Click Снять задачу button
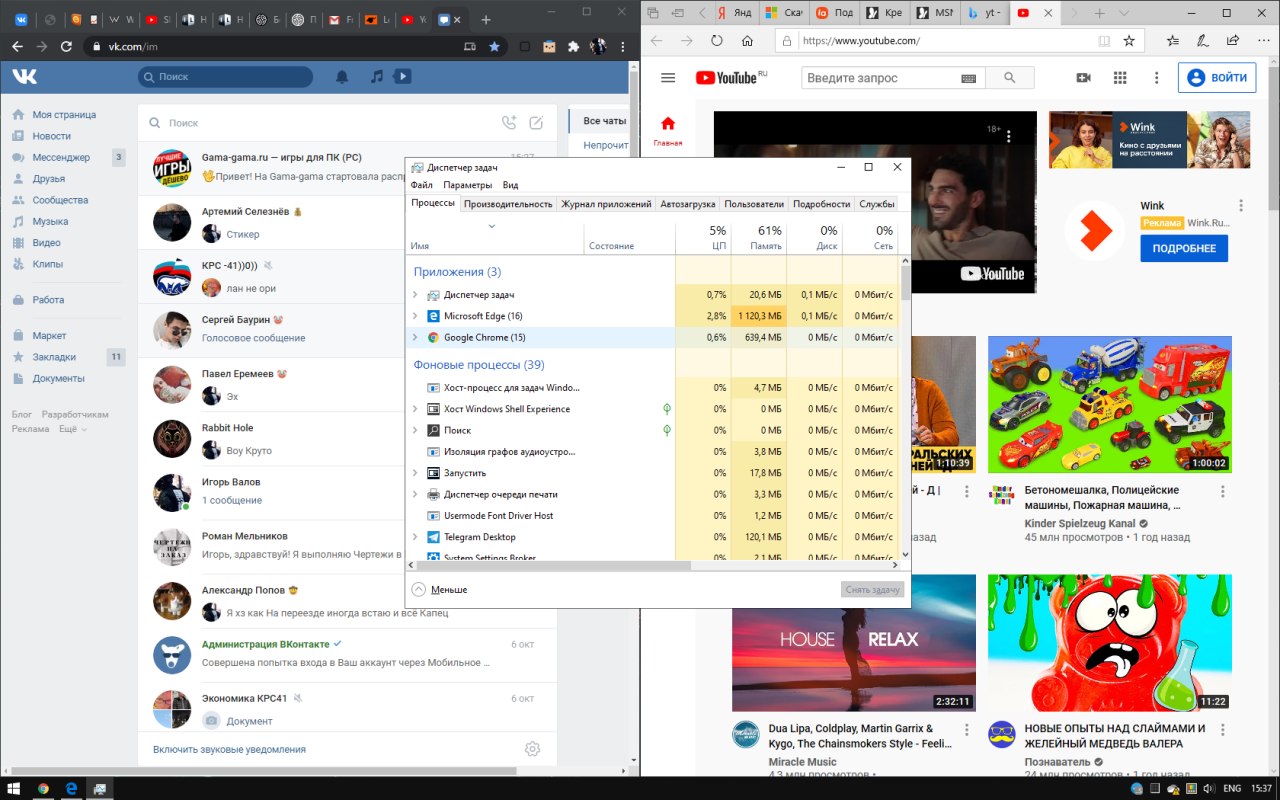 [872, 590]
